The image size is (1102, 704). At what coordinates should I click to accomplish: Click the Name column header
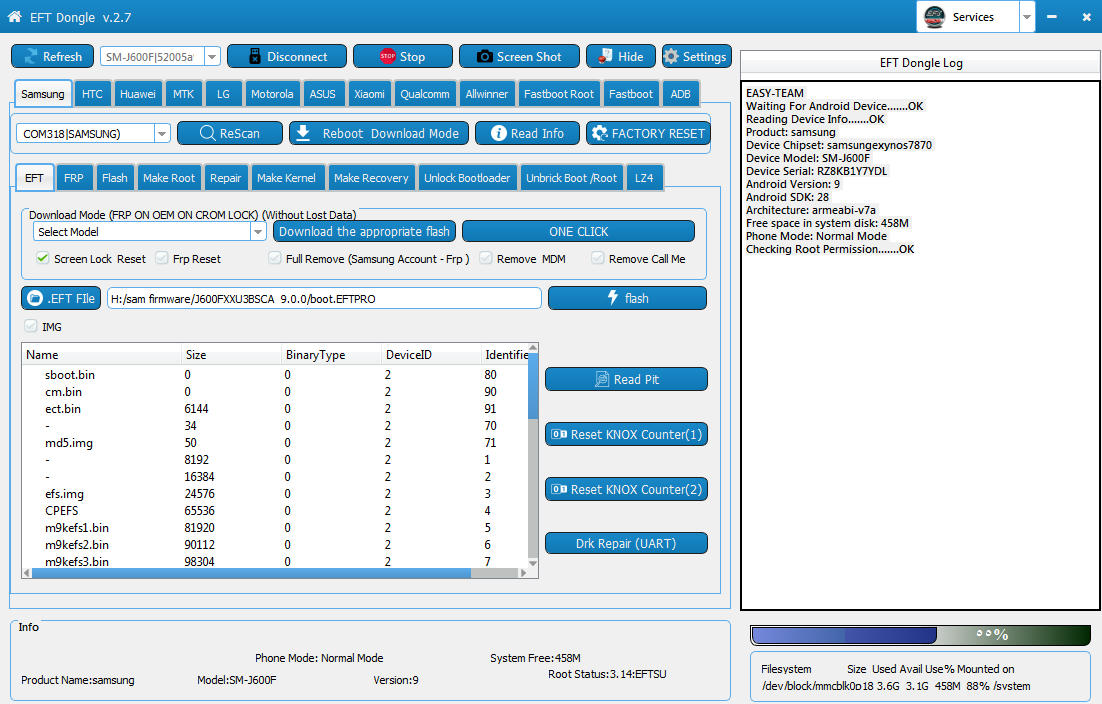click(x=102, y=355)
